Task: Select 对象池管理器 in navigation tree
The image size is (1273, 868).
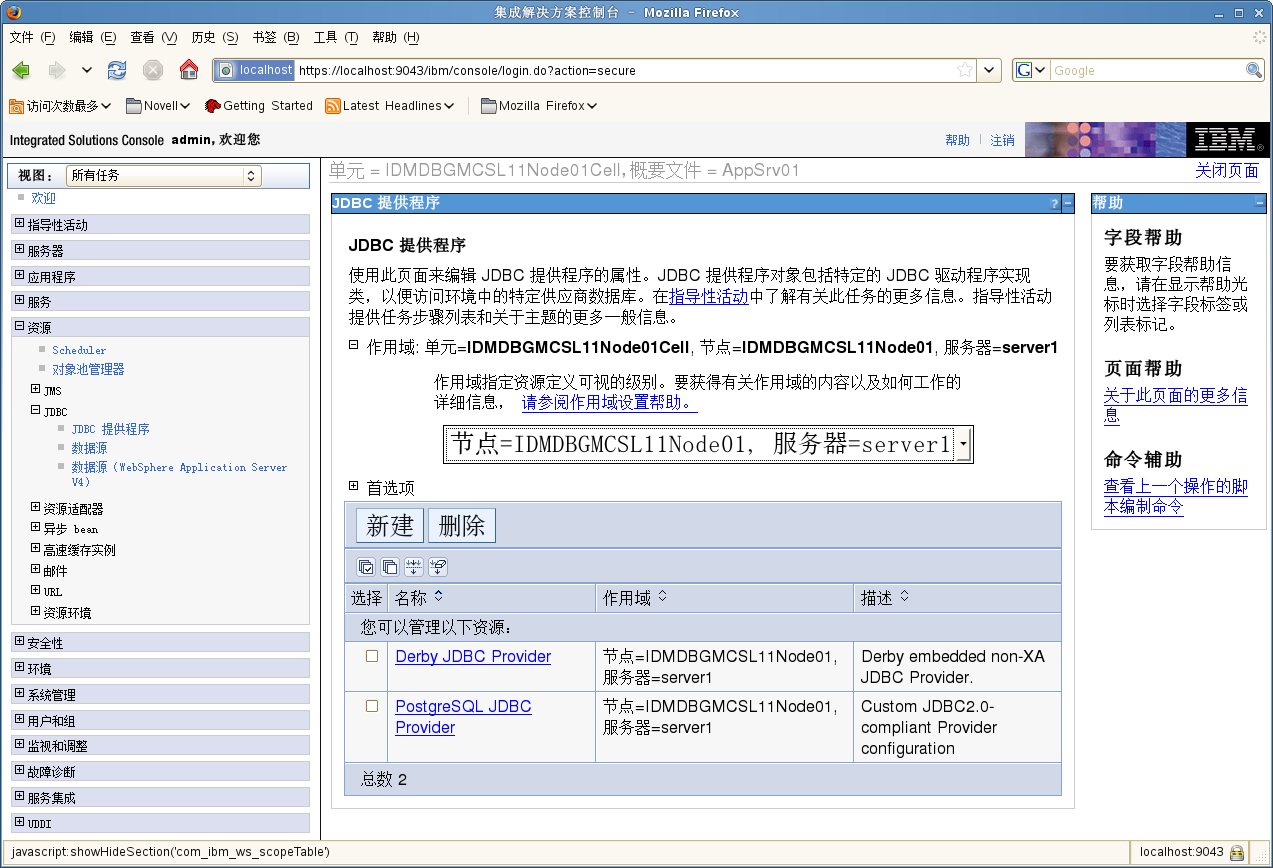Action: point(88,369)
